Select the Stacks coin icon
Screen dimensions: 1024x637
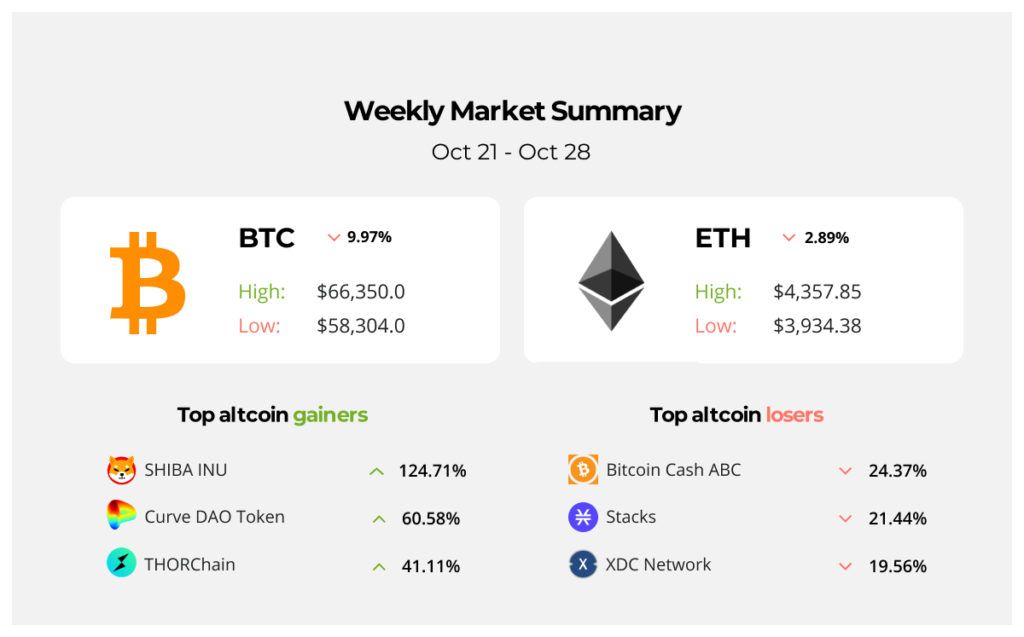click(583, 517)
